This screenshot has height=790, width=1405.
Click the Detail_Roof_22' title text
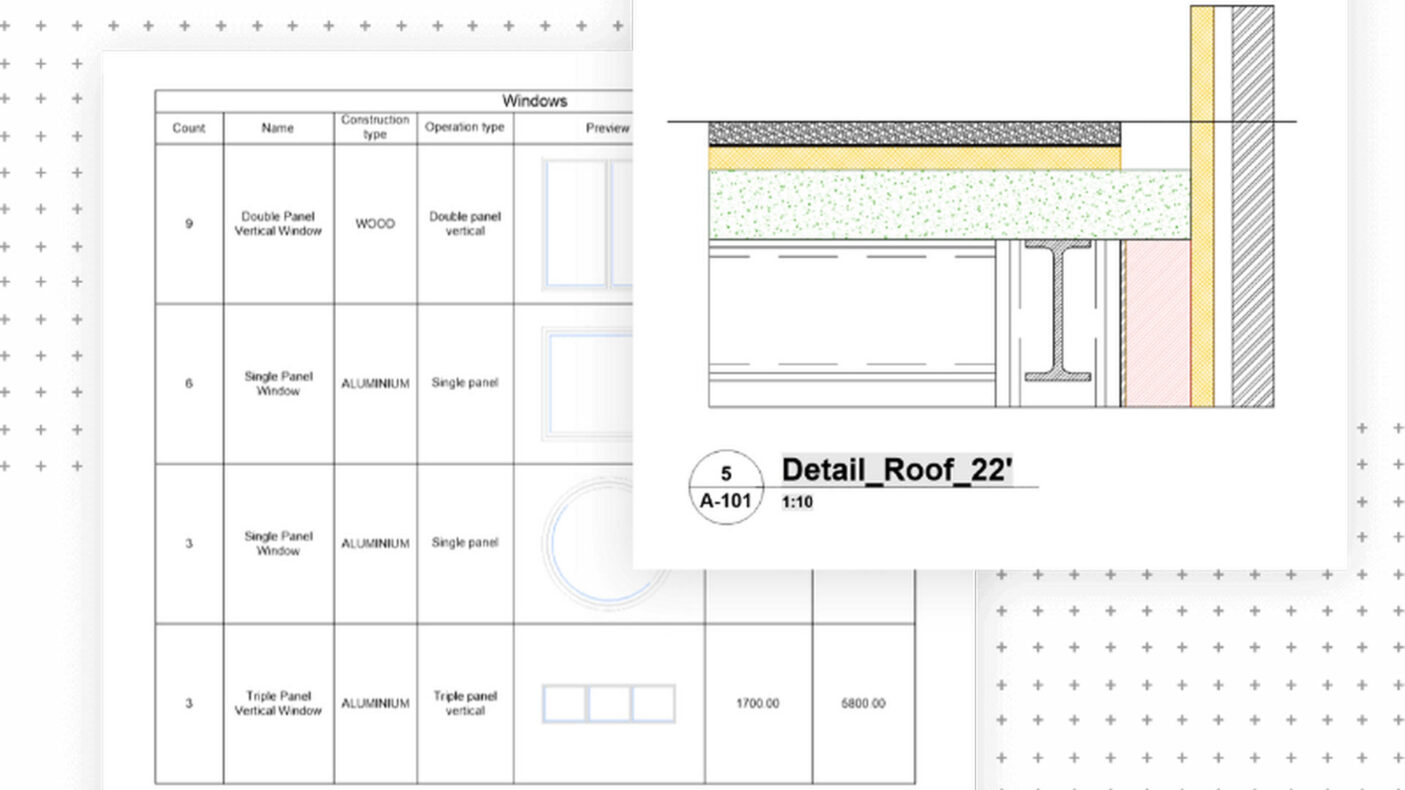897,470
